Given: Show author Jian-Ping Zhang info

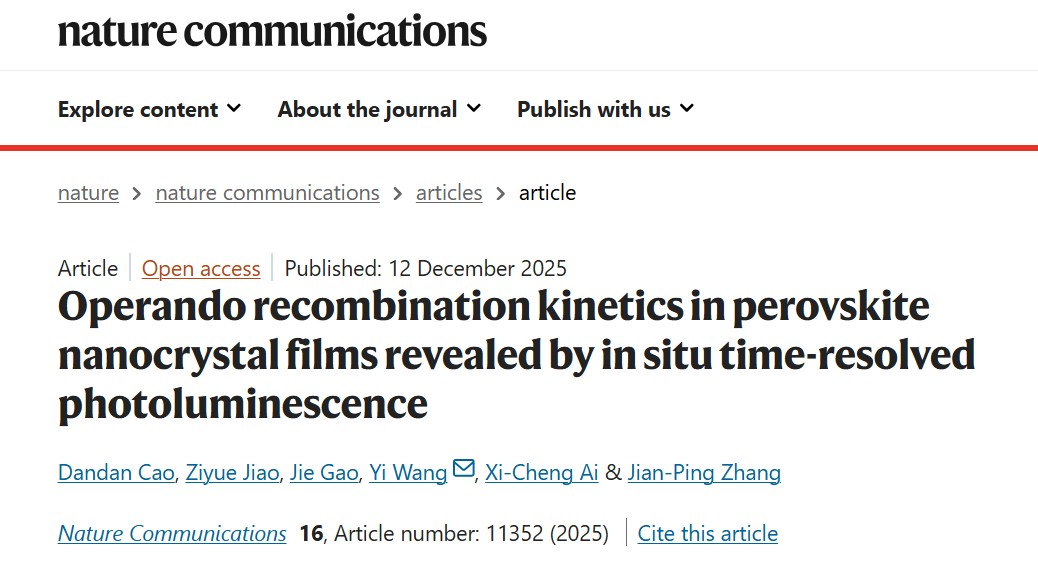Looking at the screenshot, I should 704,473.
